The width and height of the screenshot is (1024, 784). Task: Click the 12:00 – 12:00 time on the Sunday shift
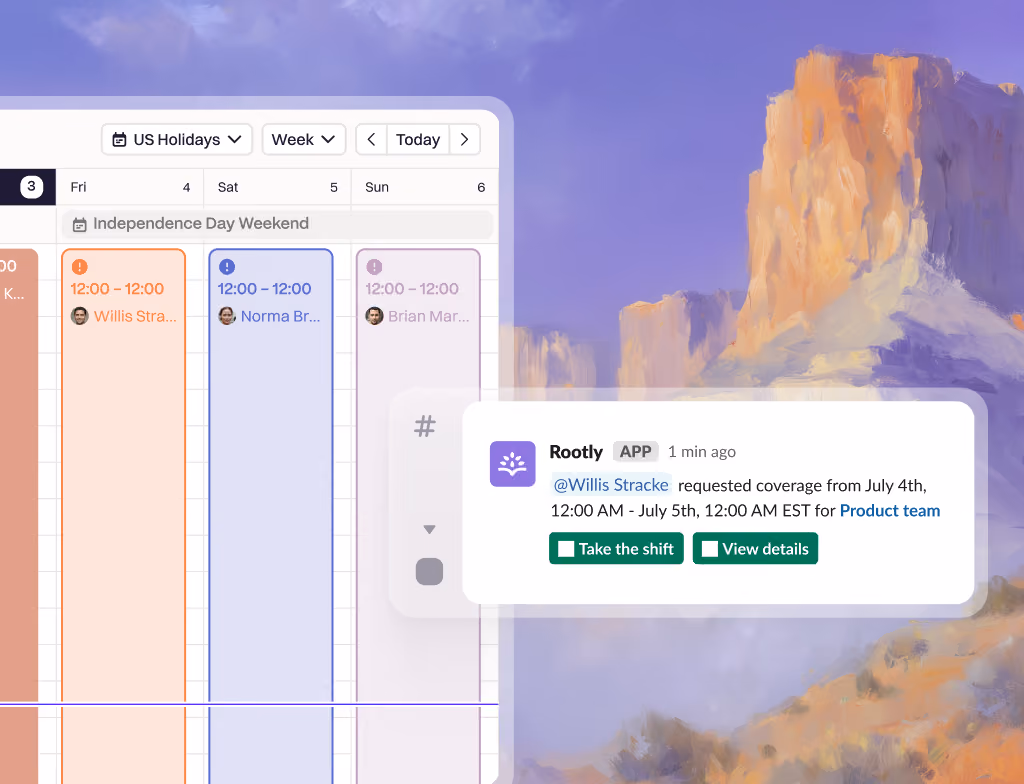(412, 289)
